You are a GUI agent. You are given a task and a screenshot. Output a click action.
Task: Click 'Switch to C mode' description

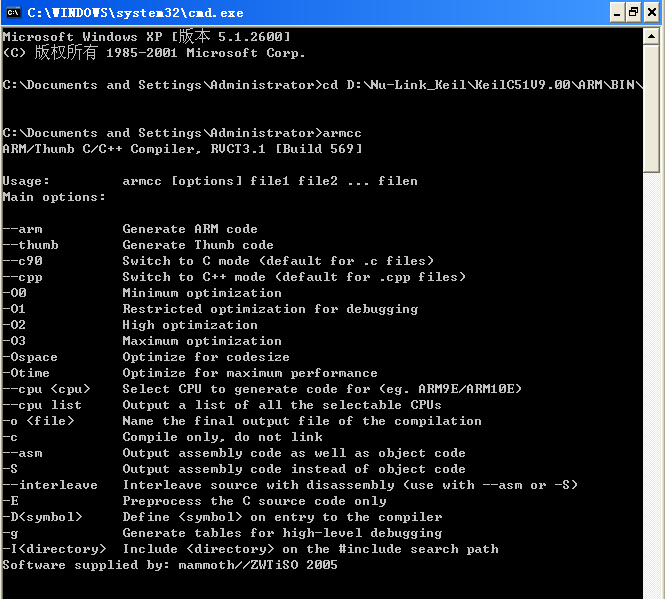click(x=278, y=261)
